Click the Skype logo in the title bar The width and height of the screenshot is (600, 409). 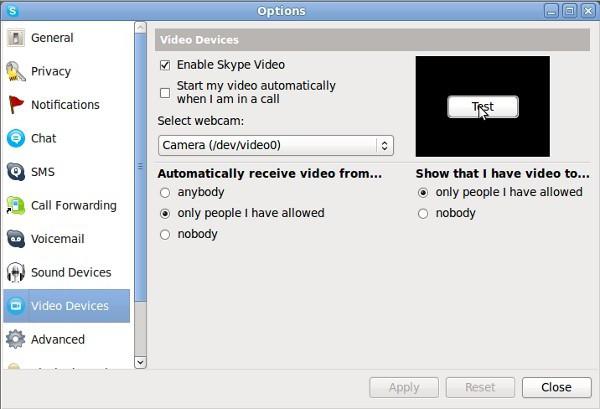12,10
